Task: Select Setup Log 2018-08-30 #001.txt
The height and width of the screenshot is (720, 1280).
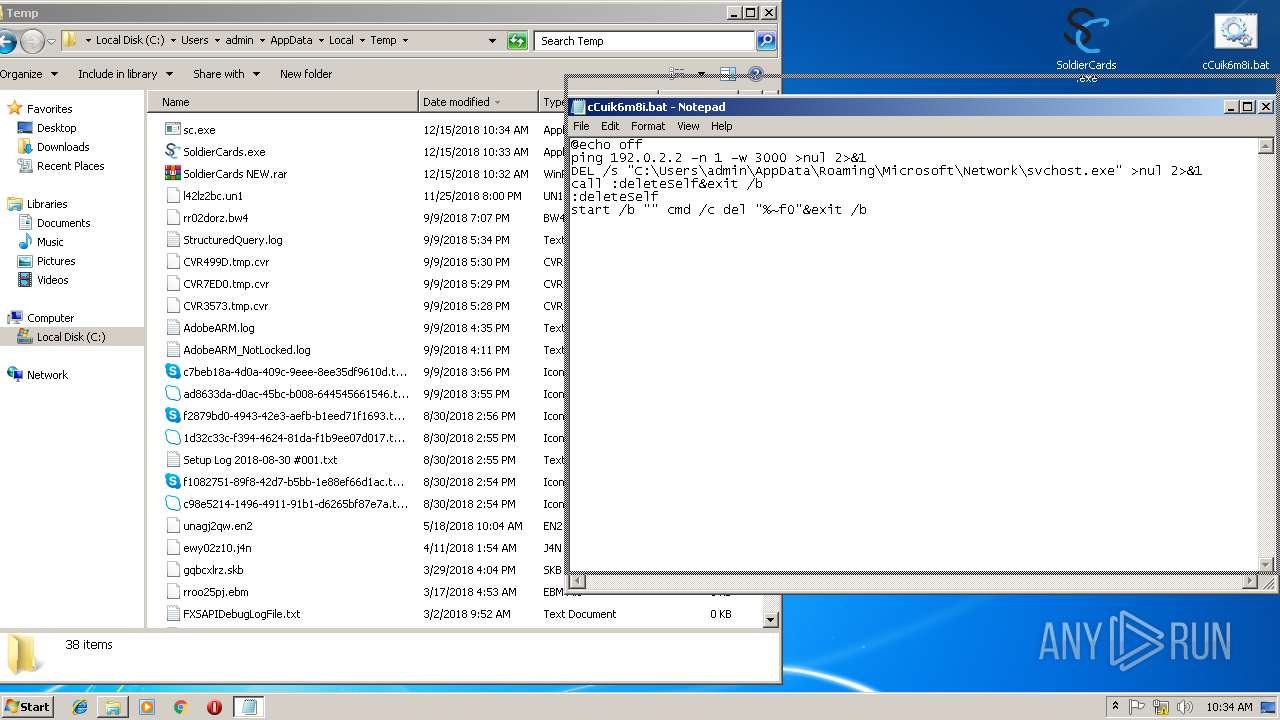Action: (x=260, y=460)
